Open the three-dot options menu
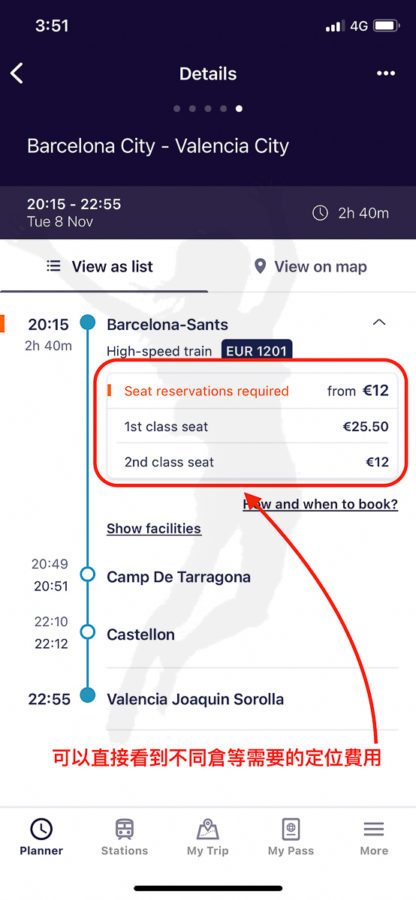Viewport: 416px width, 900px height. 386,73
